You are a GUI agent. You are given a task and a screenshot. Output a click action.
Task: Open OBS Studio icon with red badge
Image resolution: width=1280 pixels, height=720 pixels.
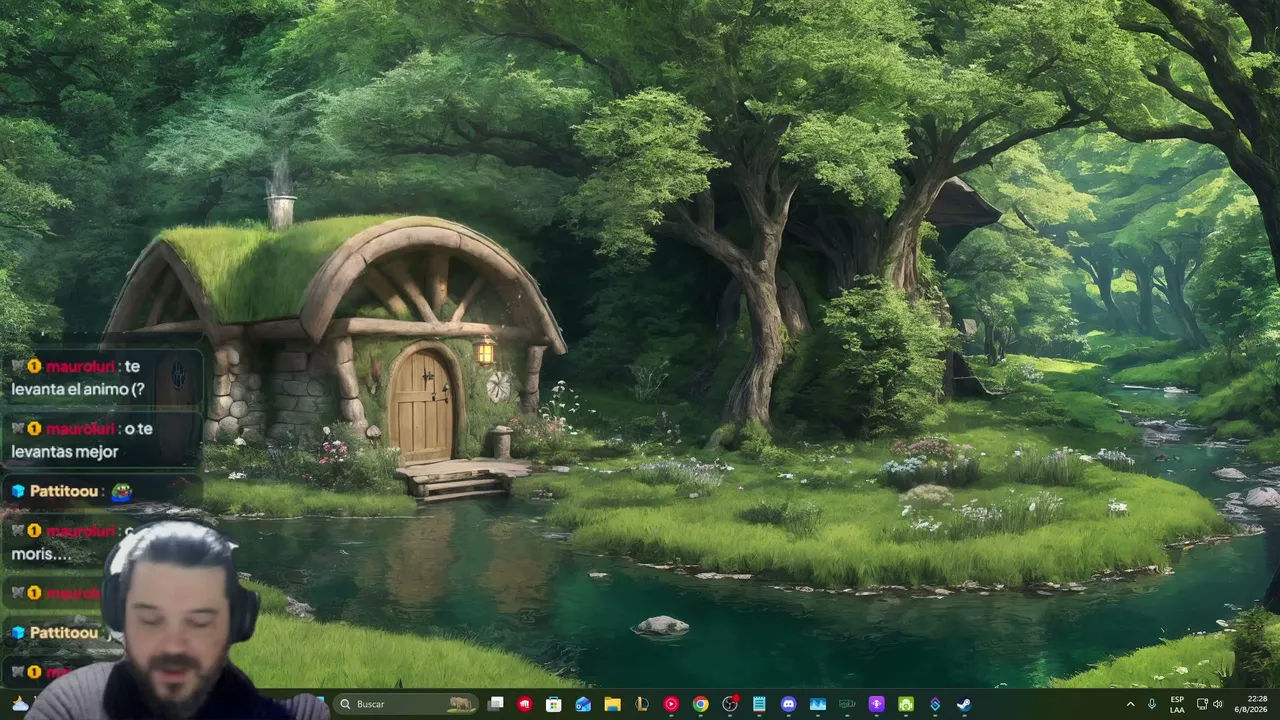[730, 704]
